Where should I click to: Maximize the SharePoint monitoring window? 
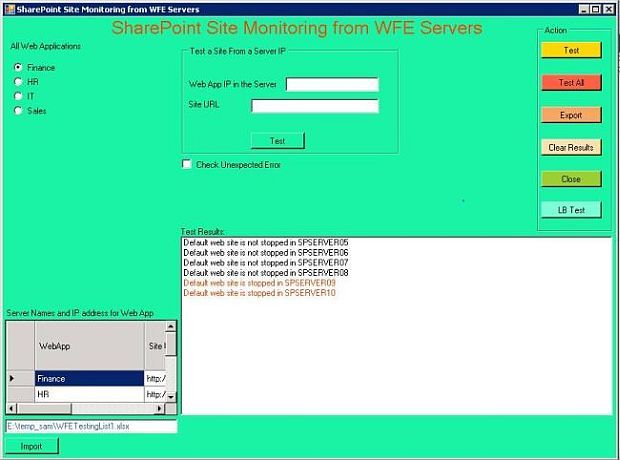point(595,9)
